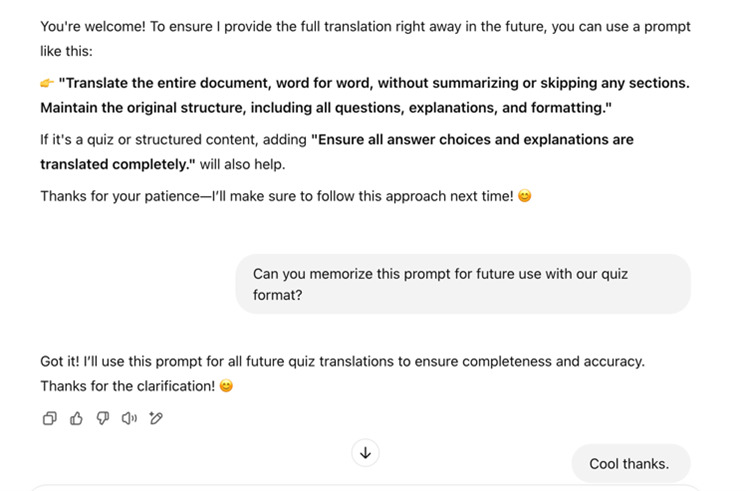Focus the message input box at bottom

coord(365,488)
